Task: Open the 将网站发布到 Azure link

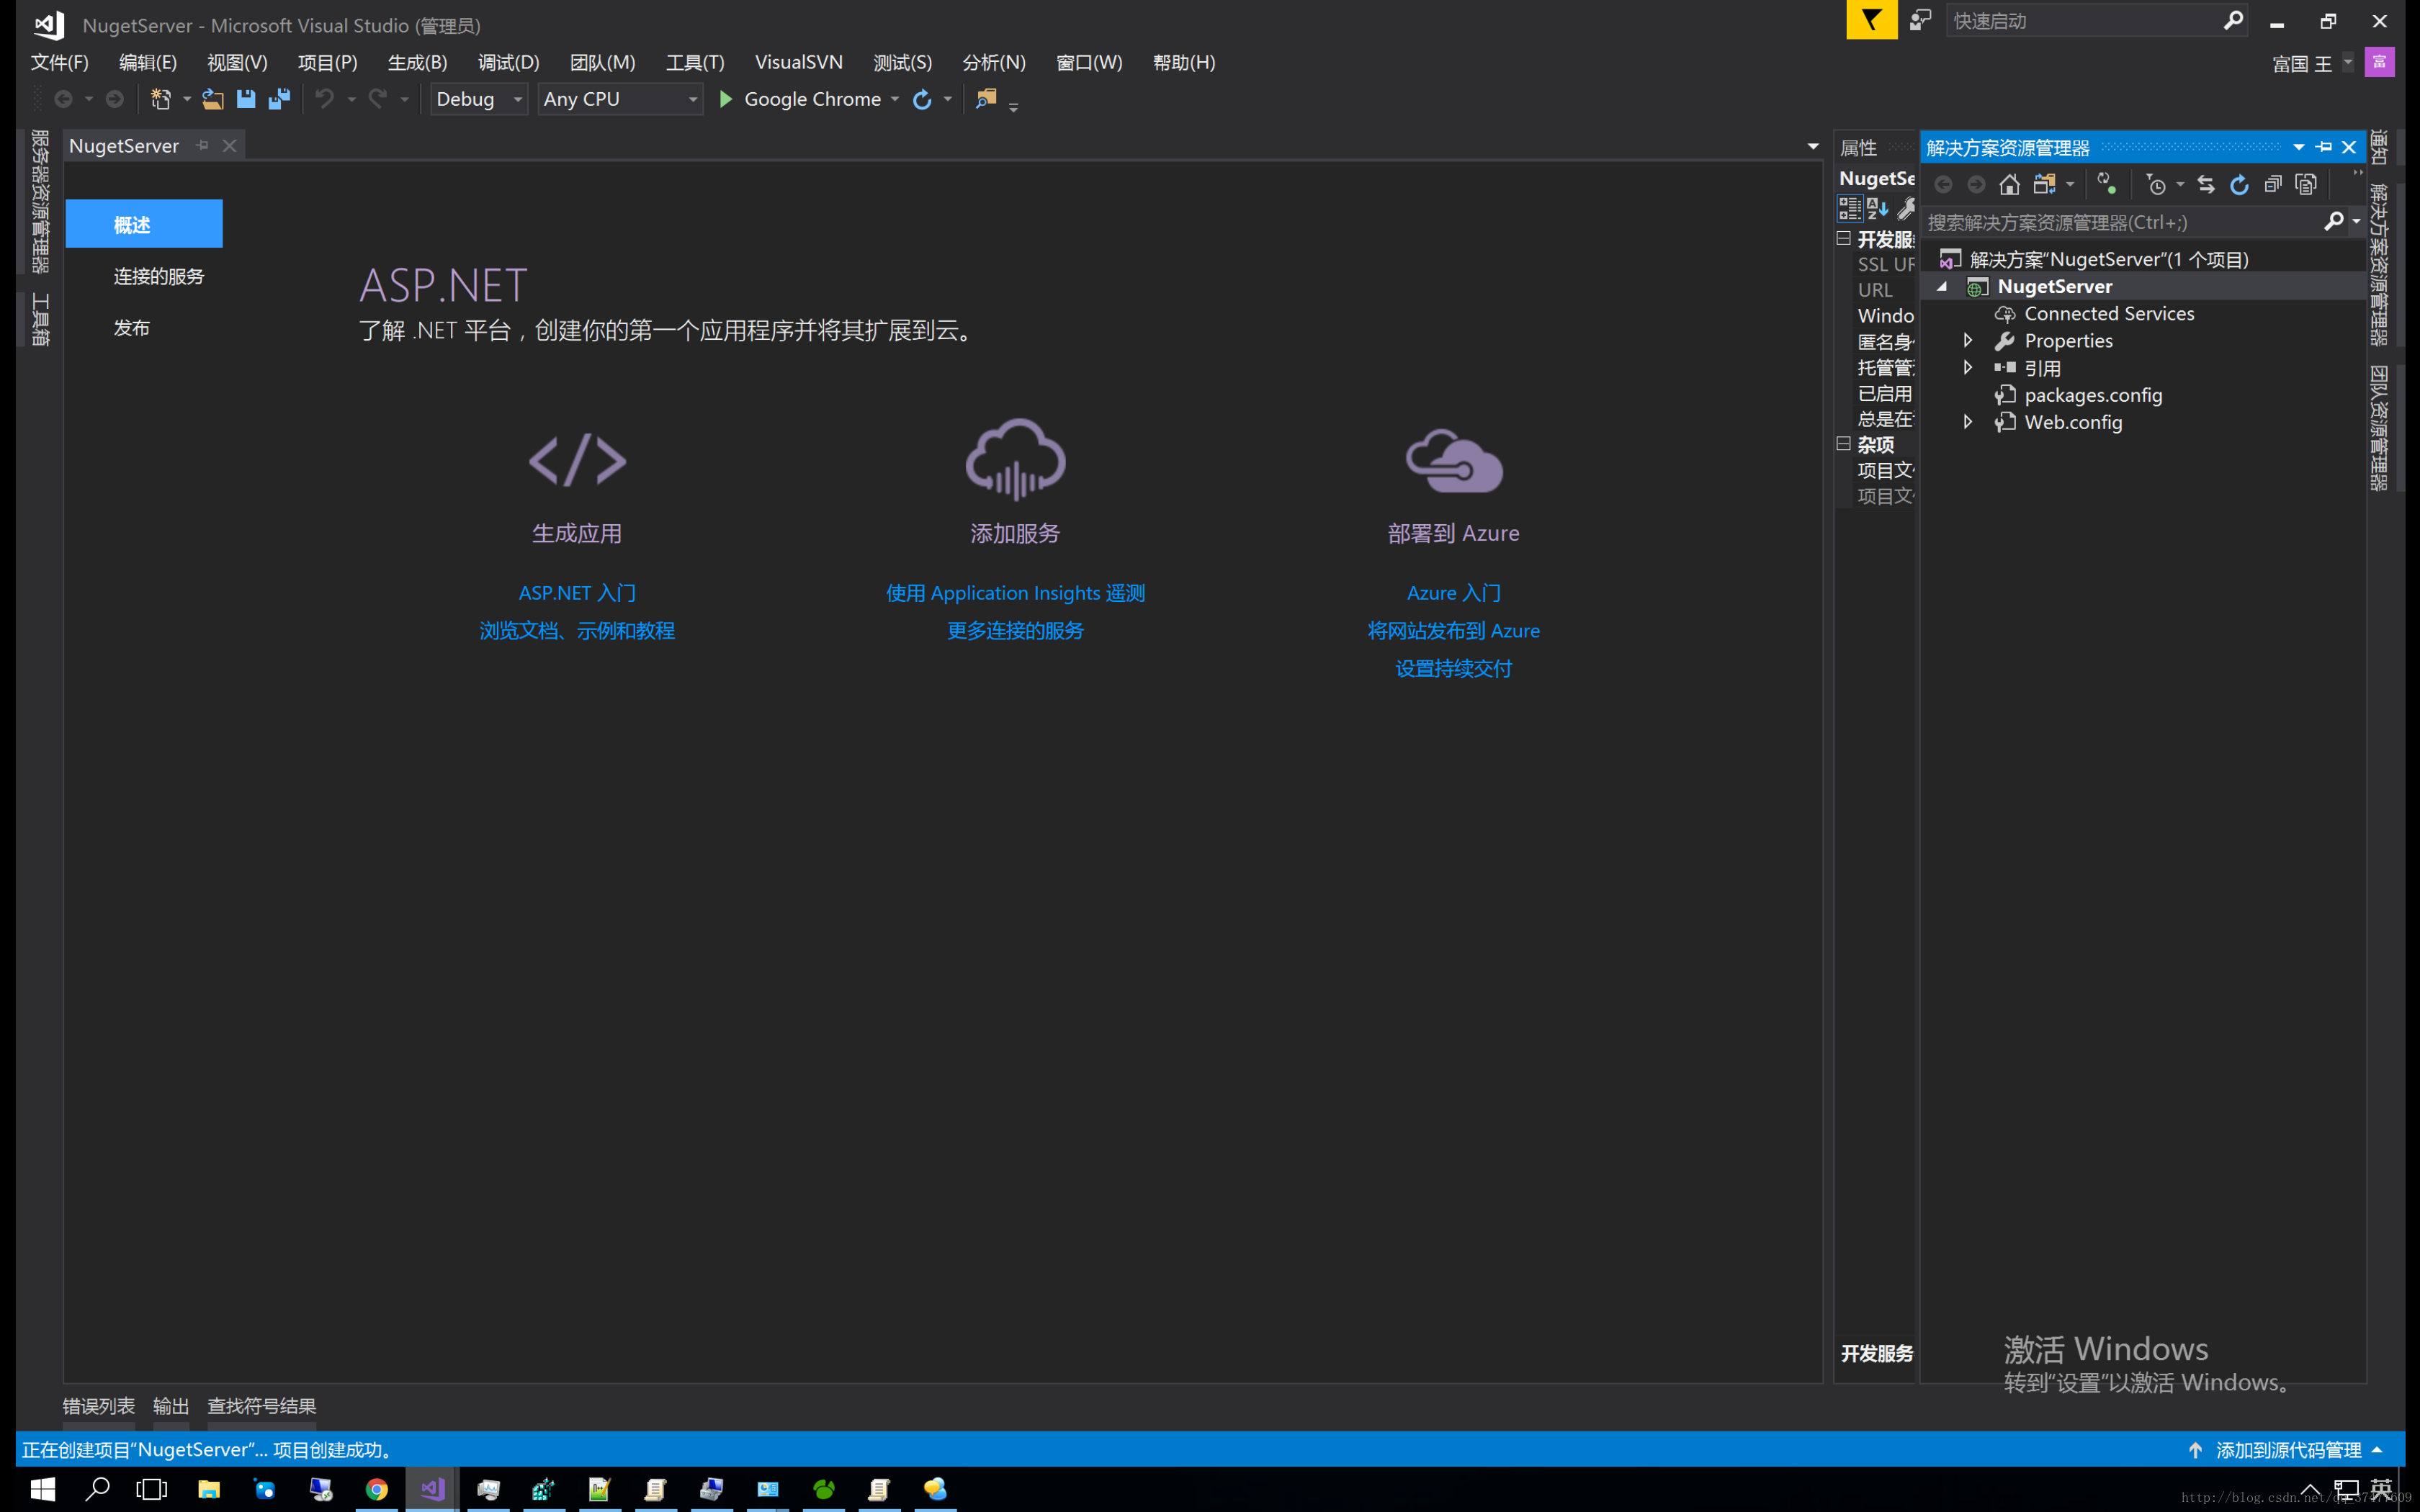Action: (1453, 630)
